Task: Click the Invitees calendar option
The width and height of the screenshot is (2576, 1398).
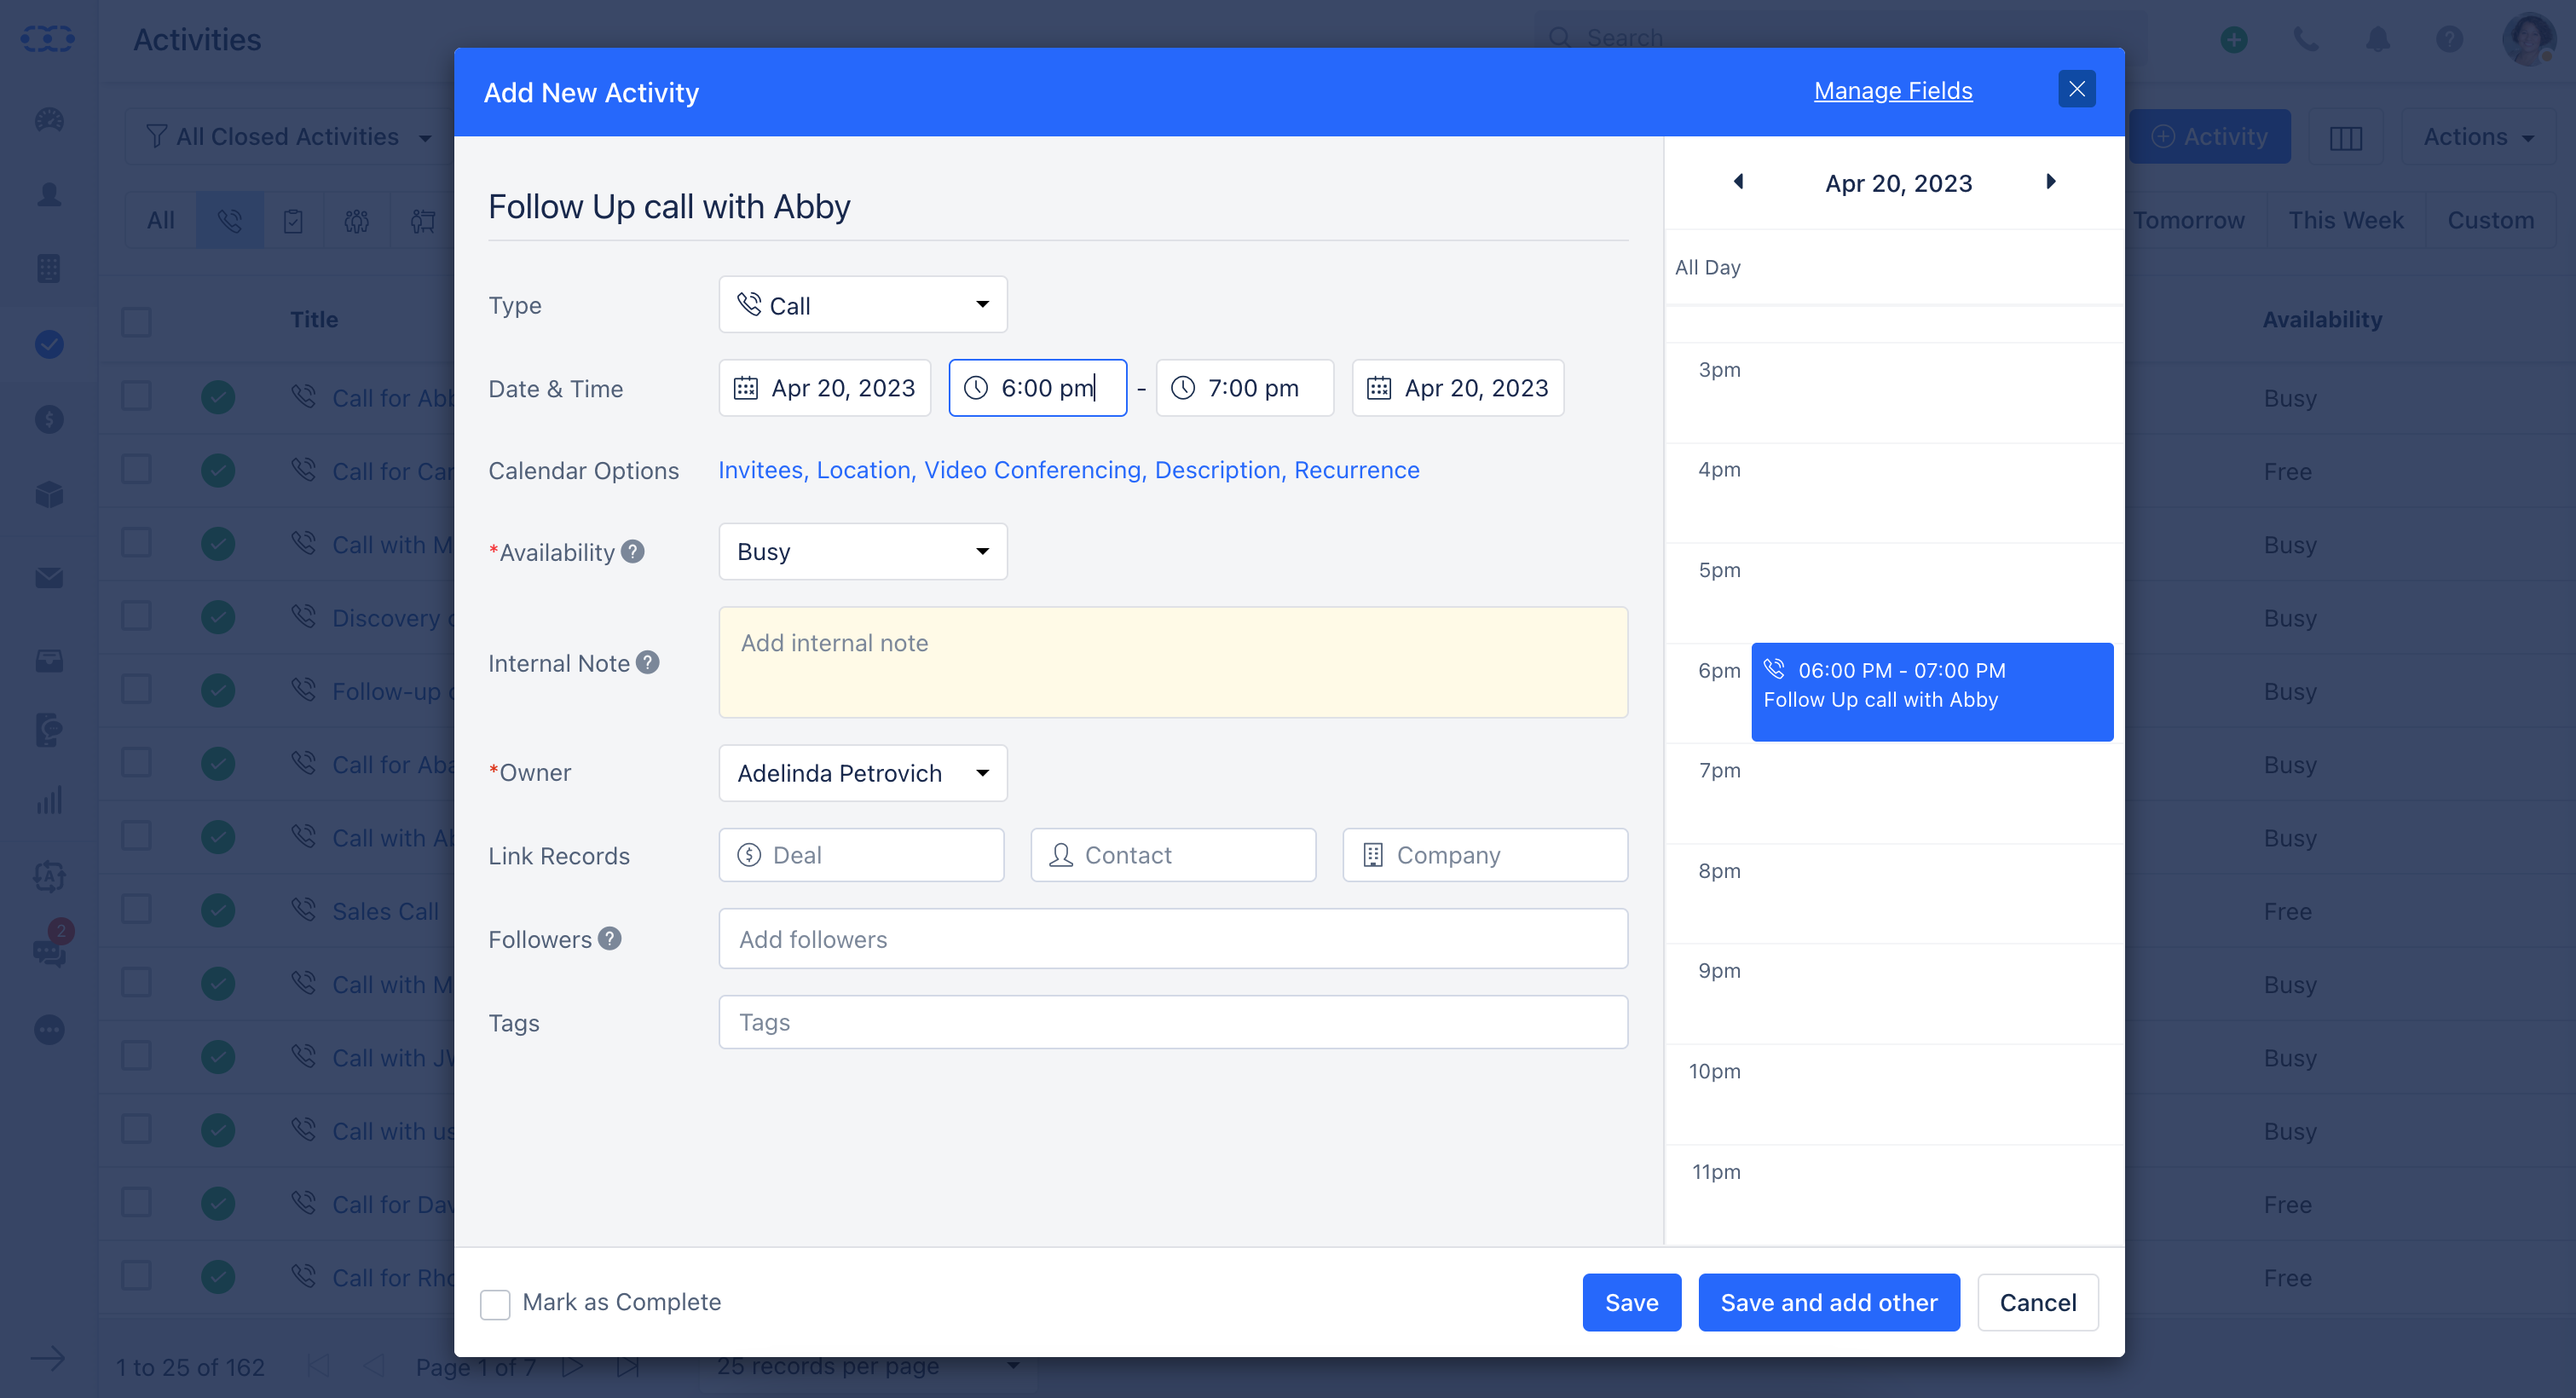Action: [x=761, y=471]
